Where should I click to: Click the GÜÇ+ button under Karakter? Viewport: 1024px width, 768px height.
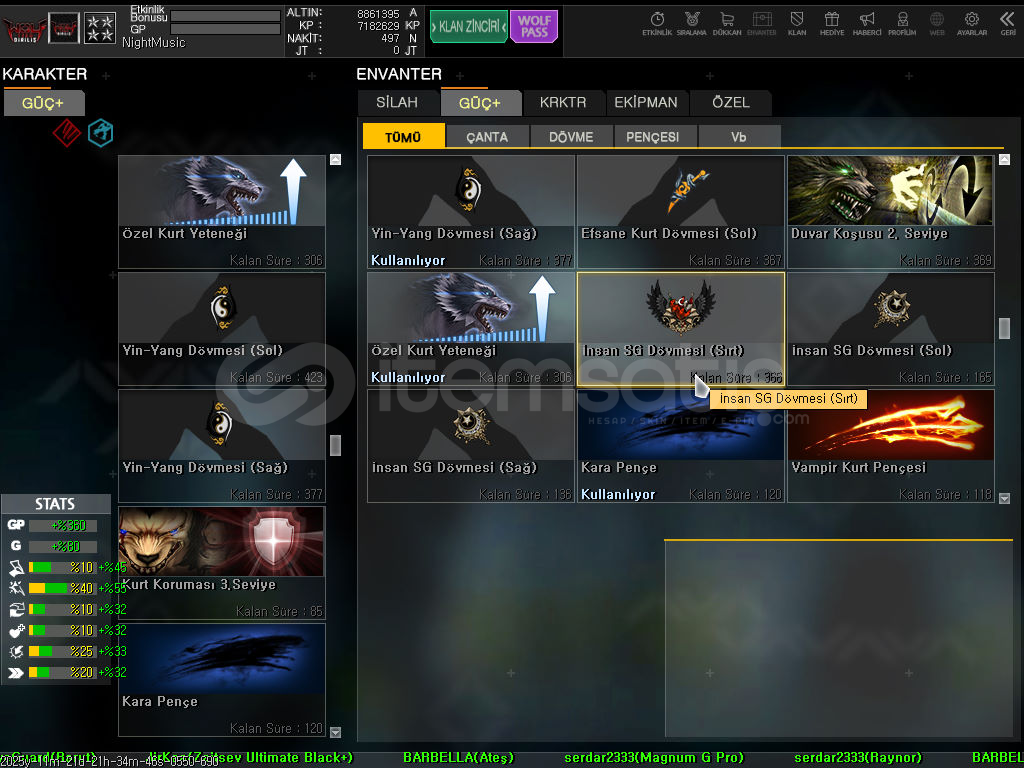[x=44, y=103]
